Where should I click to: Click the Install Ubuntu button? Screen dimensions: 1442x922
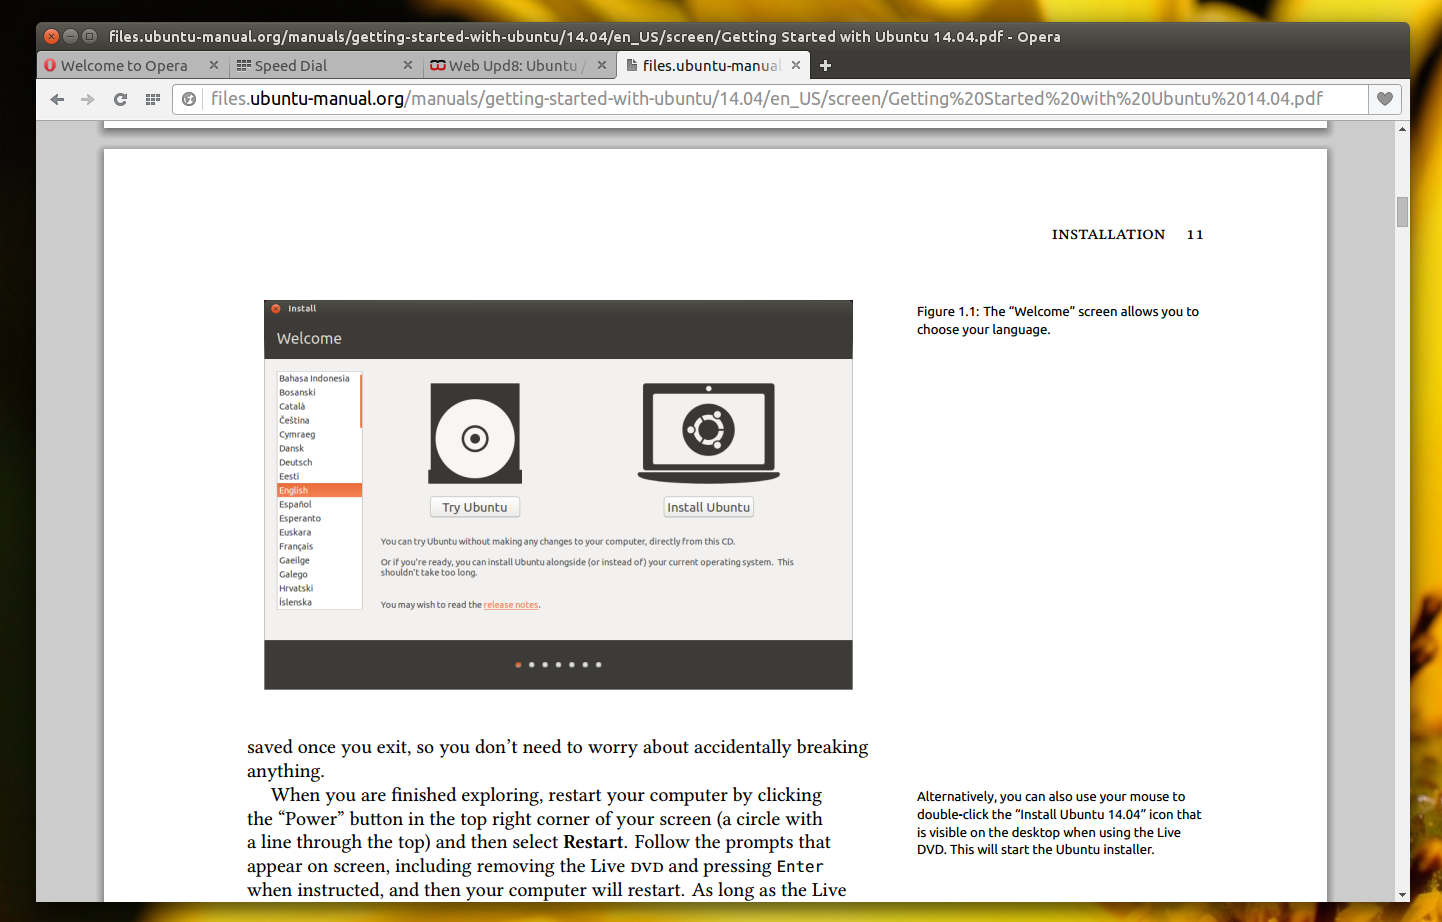708,507
